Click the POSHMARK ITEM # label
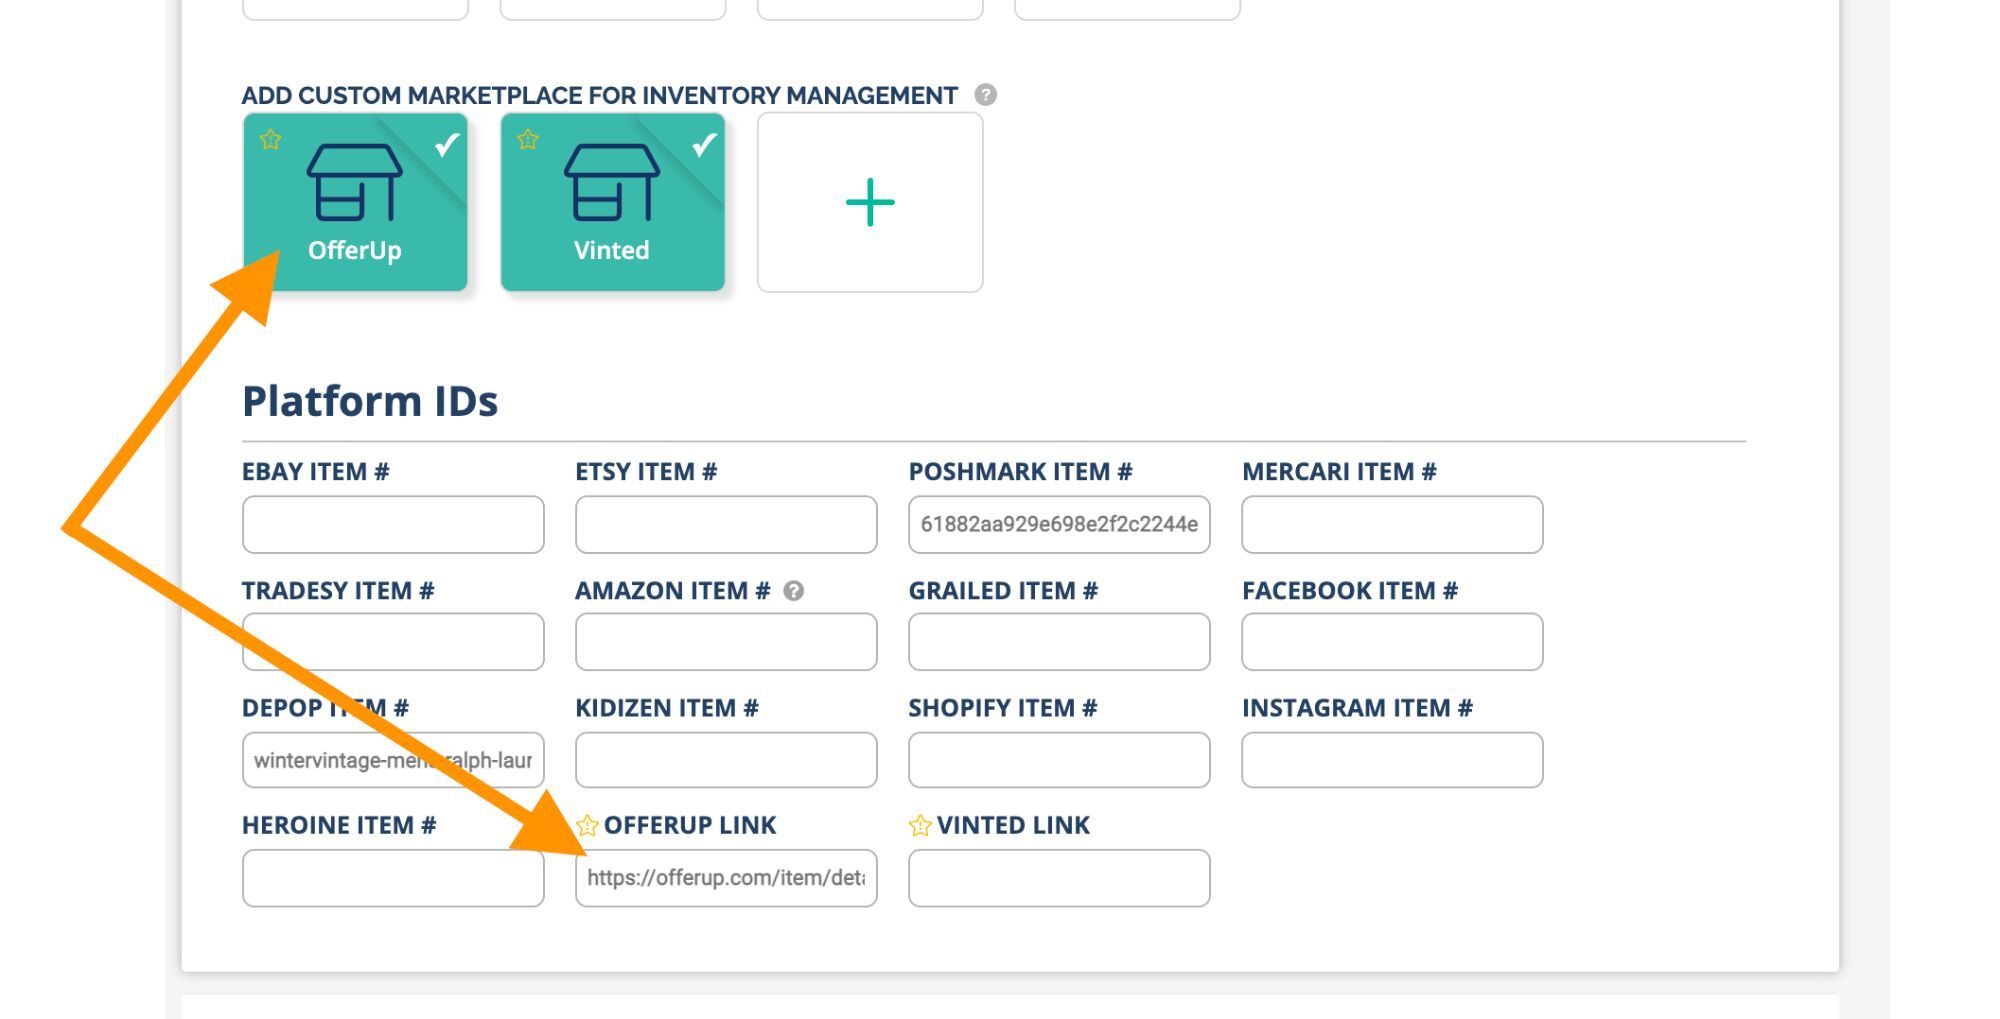Viewport: 2000px width, 1019px height. click(x=1020, y=472)
